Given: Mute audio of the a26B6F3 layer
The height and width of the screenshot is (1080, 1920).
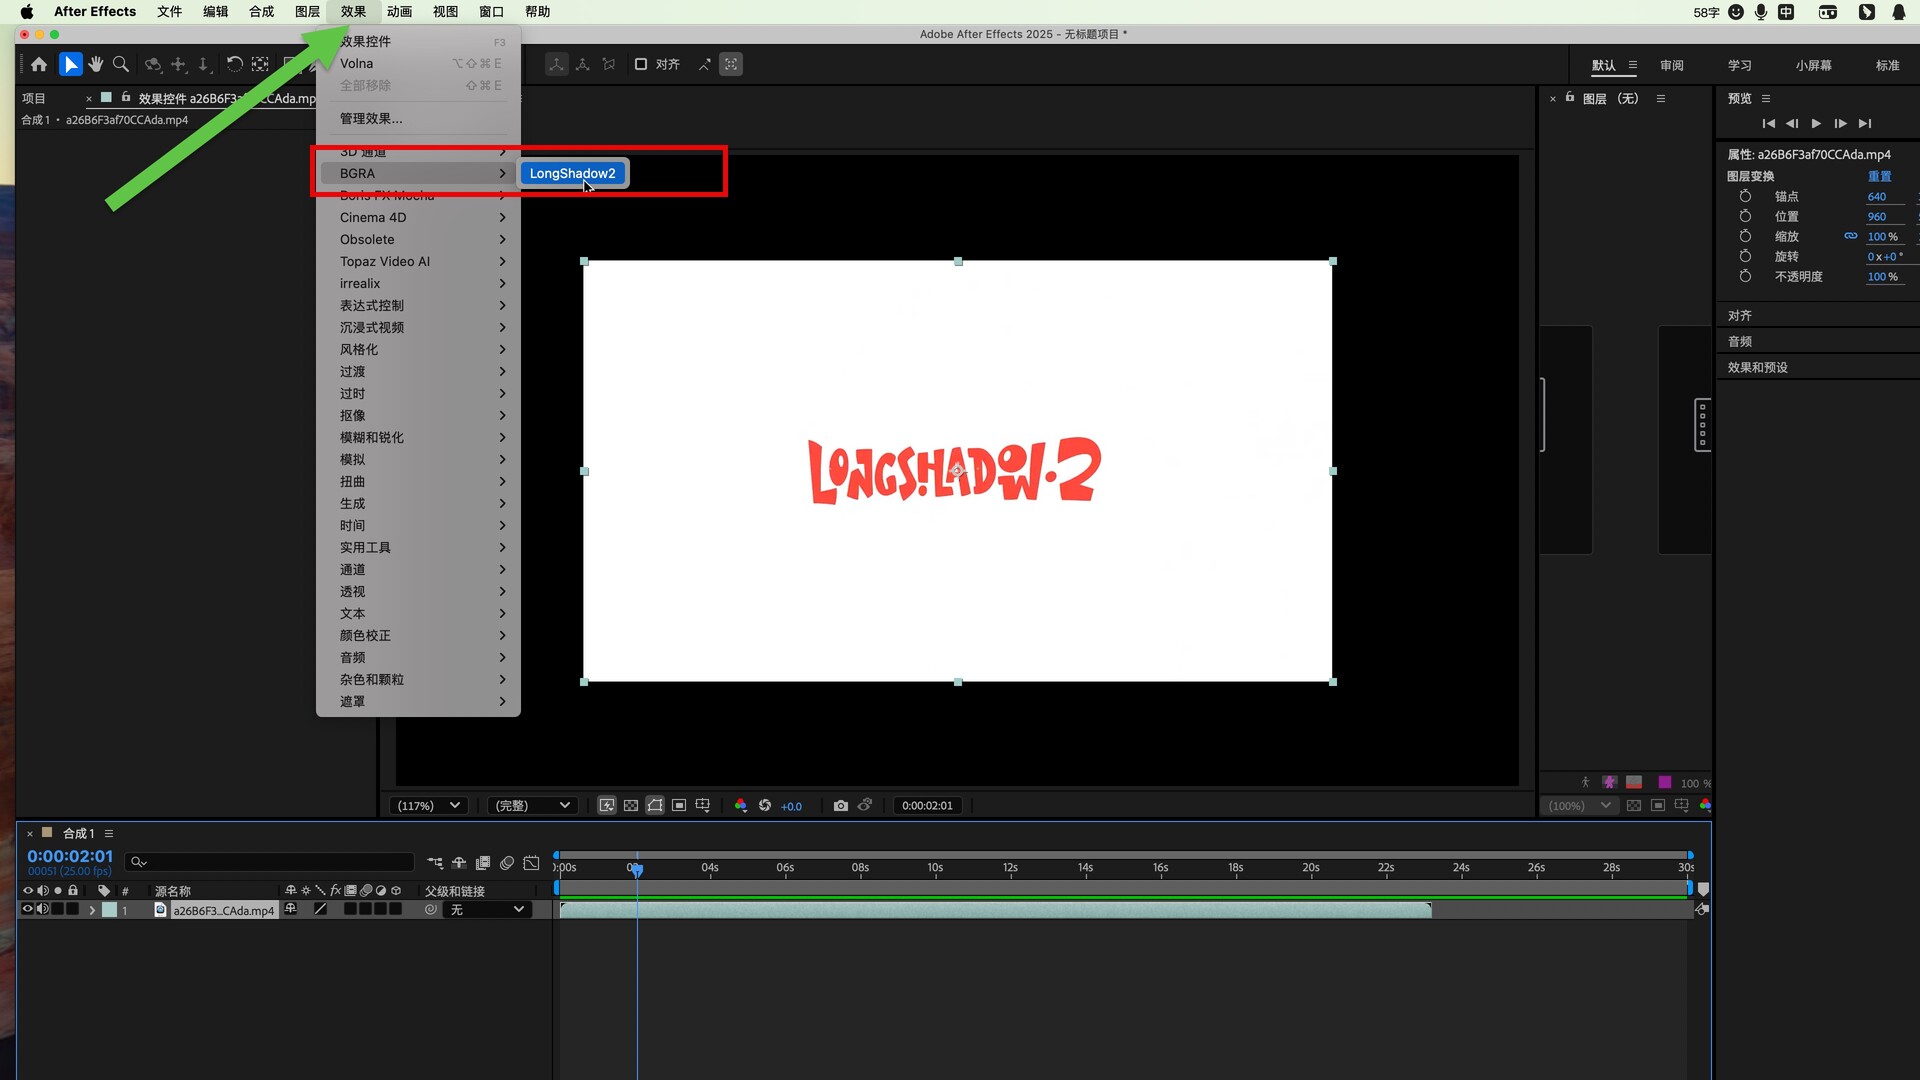Looking at the screenshot, I should pos(43,909).
